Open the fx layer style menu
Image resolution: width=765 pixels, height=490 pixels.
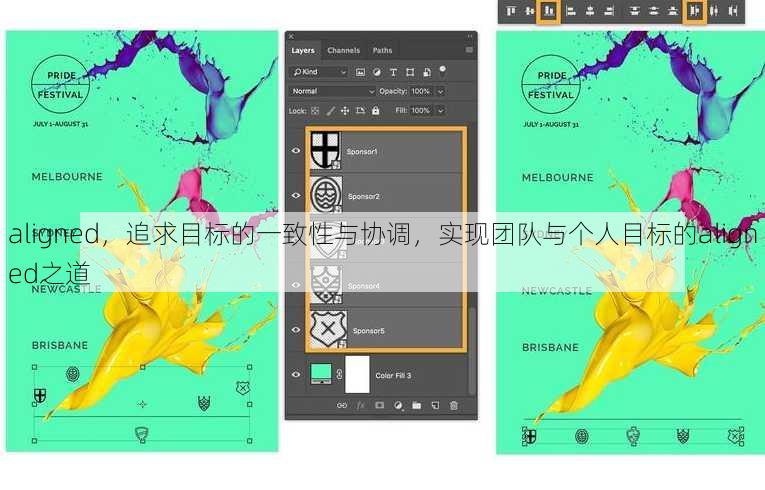click(x=361, y=406)
